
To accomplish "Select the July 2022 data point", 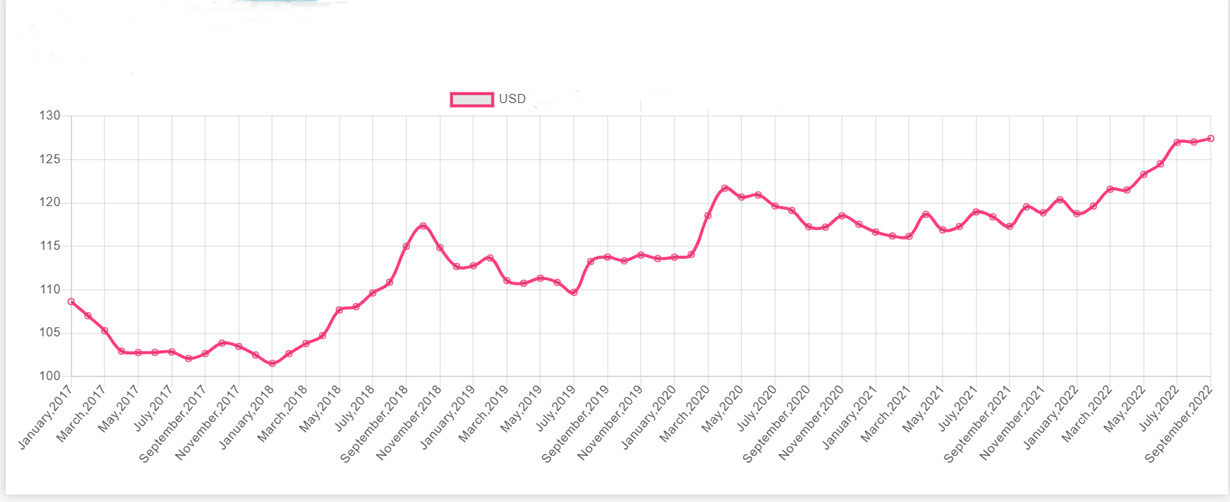I will pos(1177,142).
